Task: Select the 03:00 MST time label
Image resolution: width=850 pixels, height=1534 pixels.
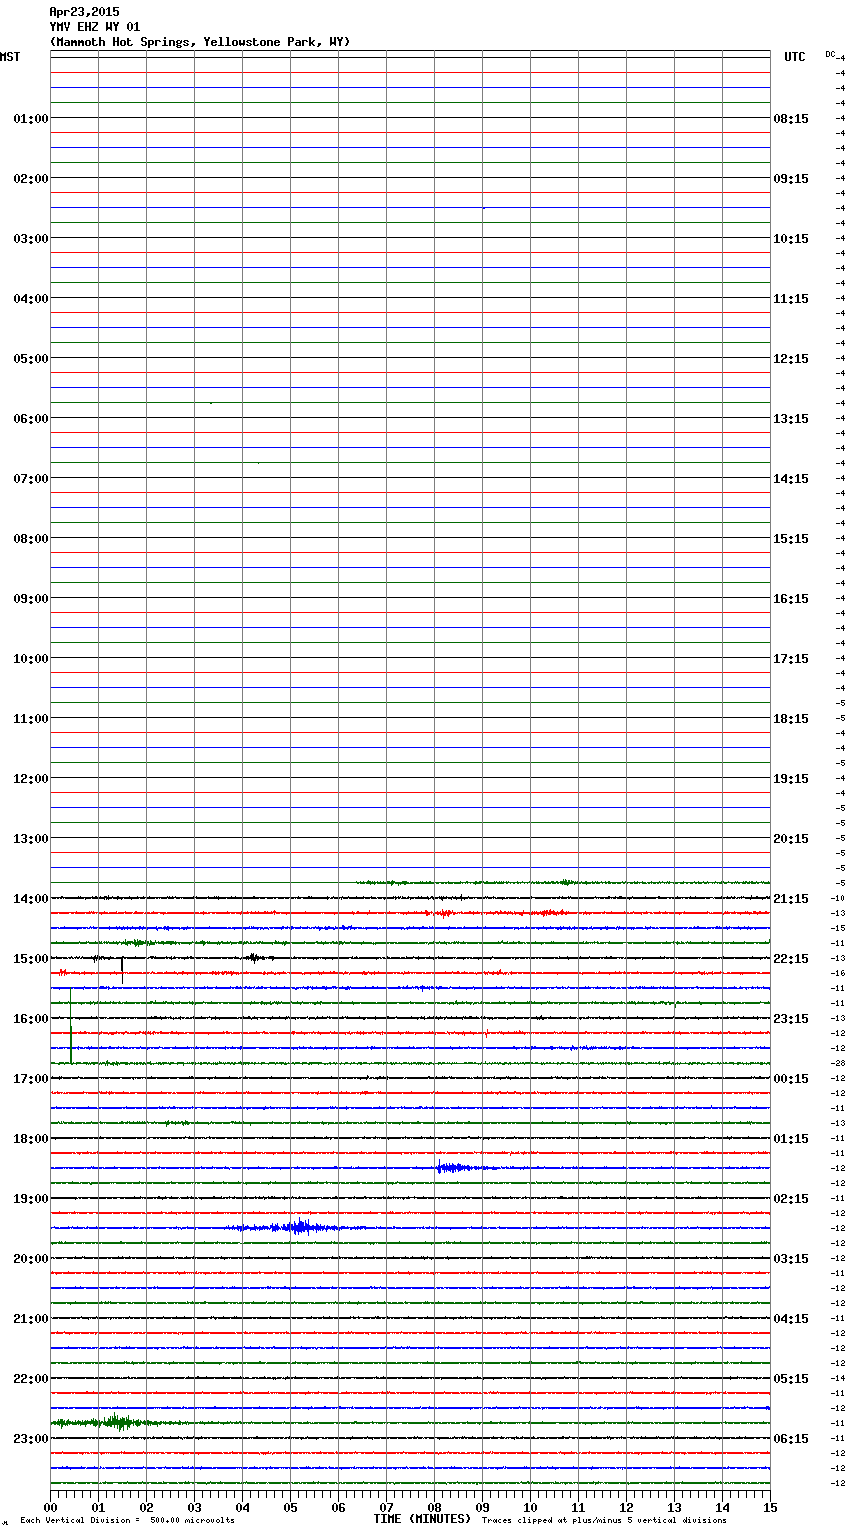Action: (x=31, y=239)
